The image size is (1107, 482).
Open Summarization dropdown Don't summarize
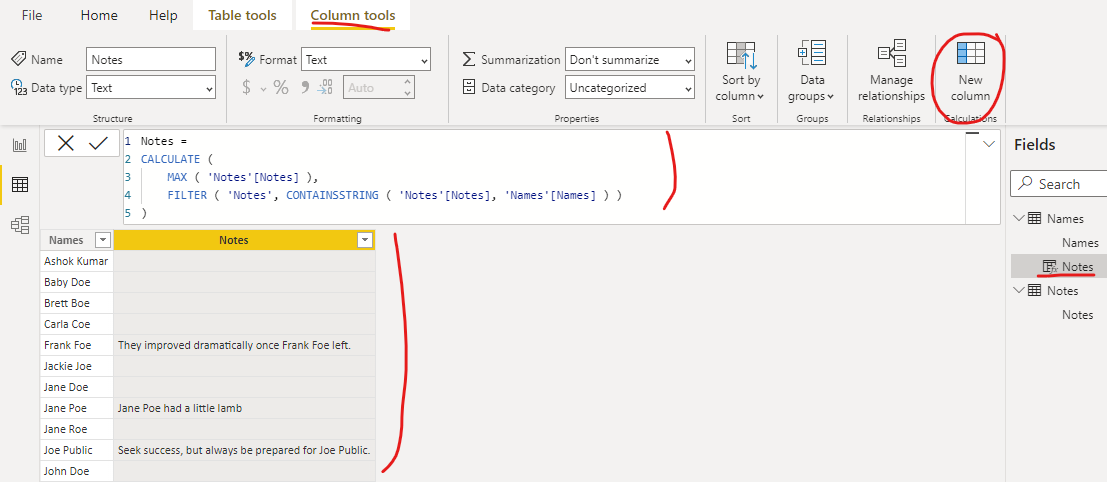[x=630, y=60]
